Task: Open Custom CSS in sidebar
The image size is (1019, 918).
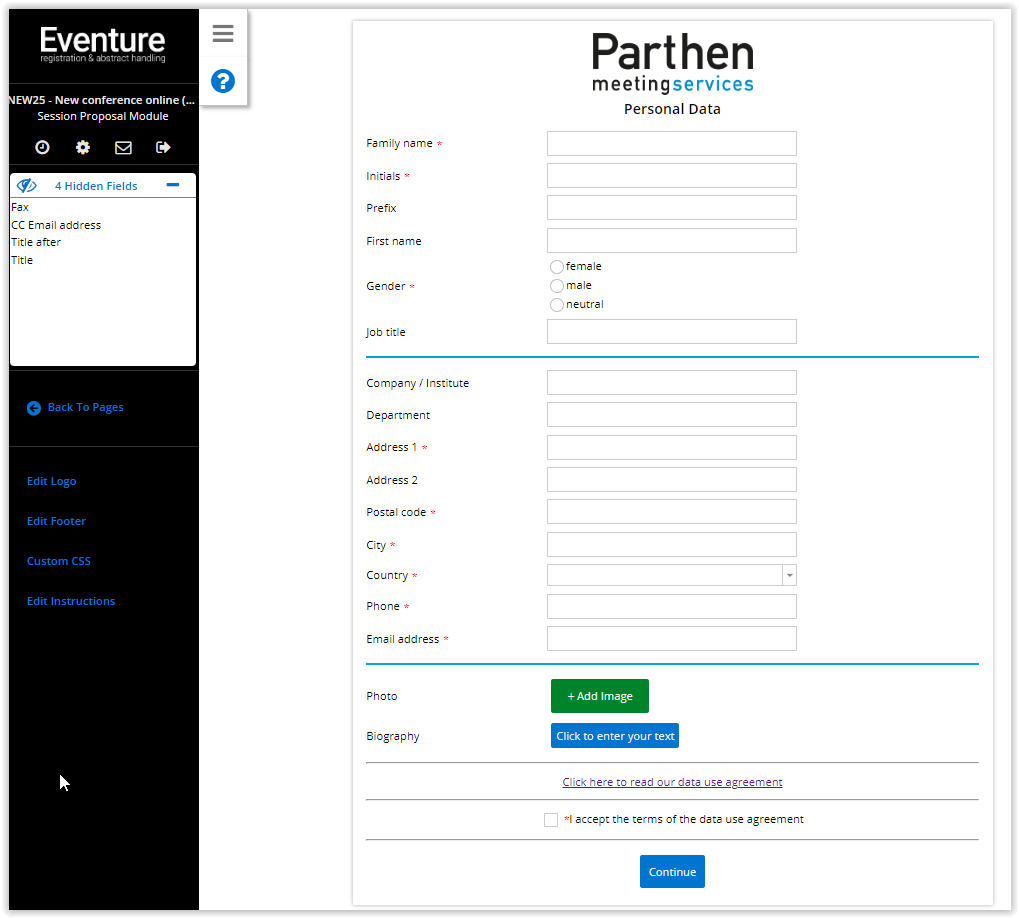Action: pyautogui.click(x=58, y=561)
